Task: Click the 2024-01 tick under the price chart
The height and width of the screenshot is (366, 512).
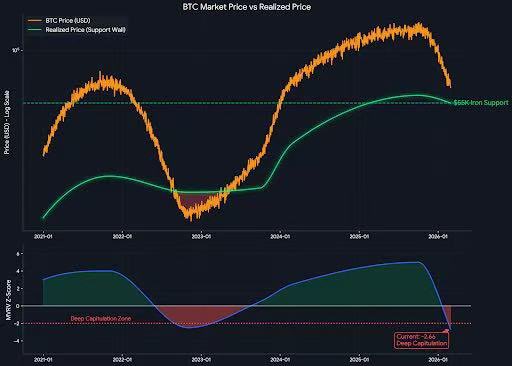Action: coord(280,236)
